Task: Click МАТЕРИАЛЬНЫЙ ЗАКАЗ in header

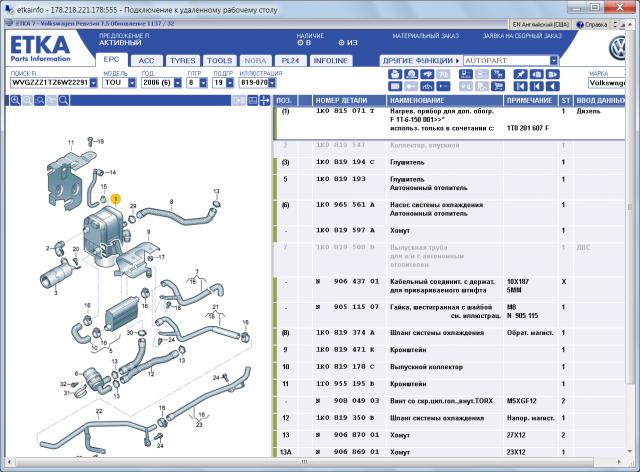Action: point(426,36)
